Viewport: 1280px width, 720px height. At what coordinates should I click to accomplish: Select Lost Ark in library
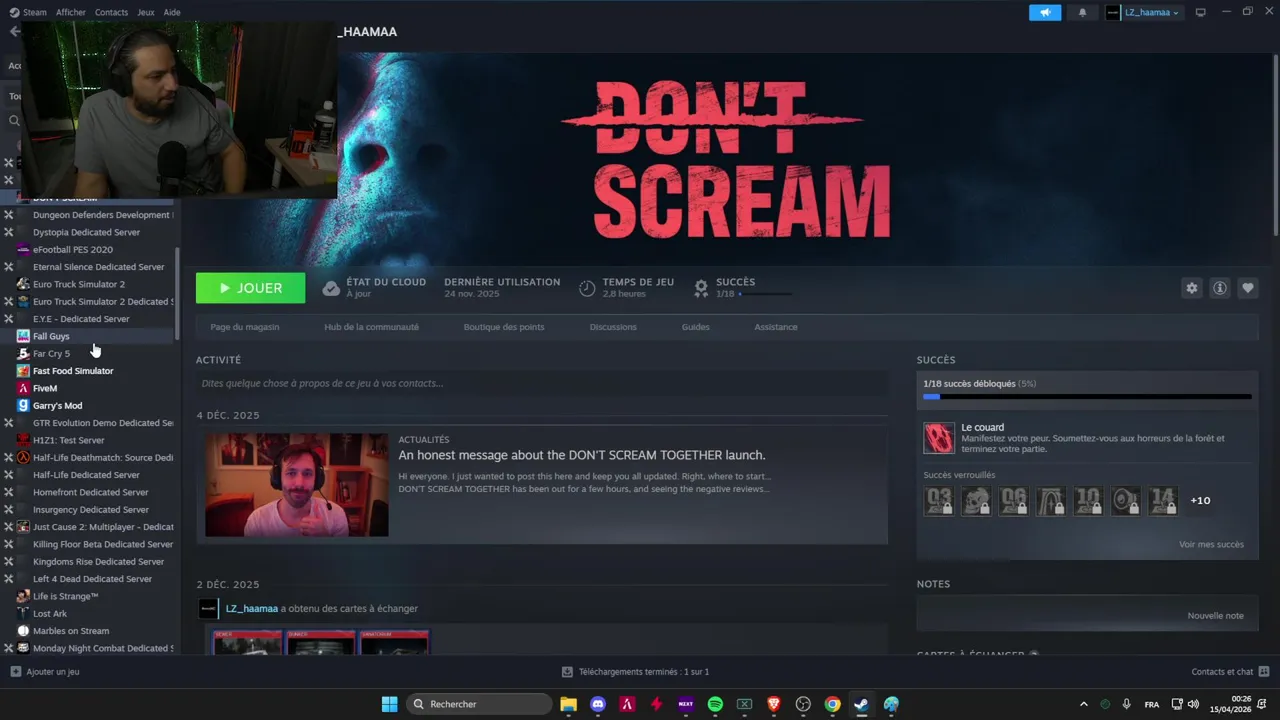(50, 614)
